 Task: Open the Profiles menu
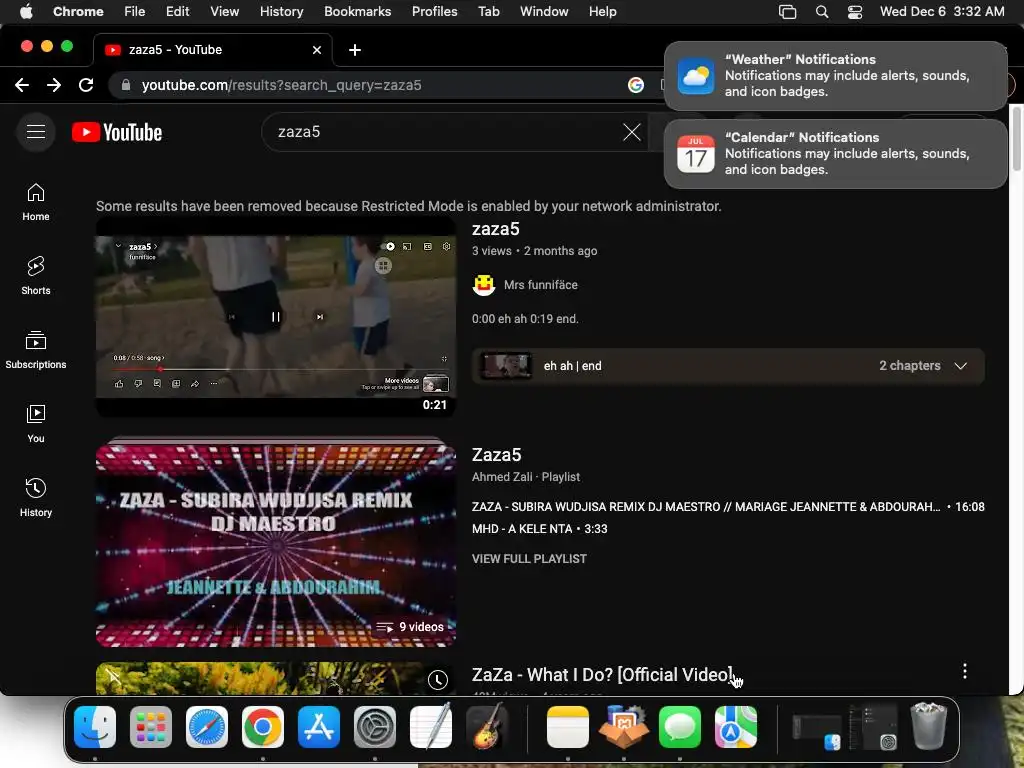434,11
